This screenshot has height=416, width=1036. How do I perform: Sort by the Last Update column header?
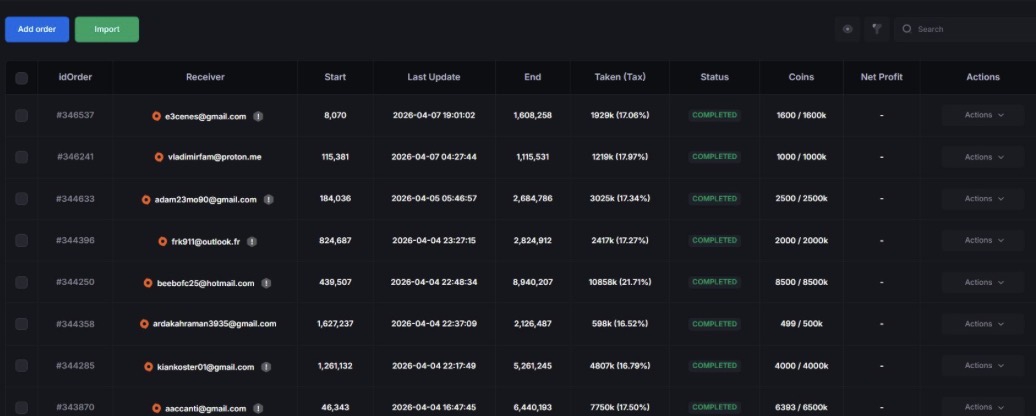433,77
